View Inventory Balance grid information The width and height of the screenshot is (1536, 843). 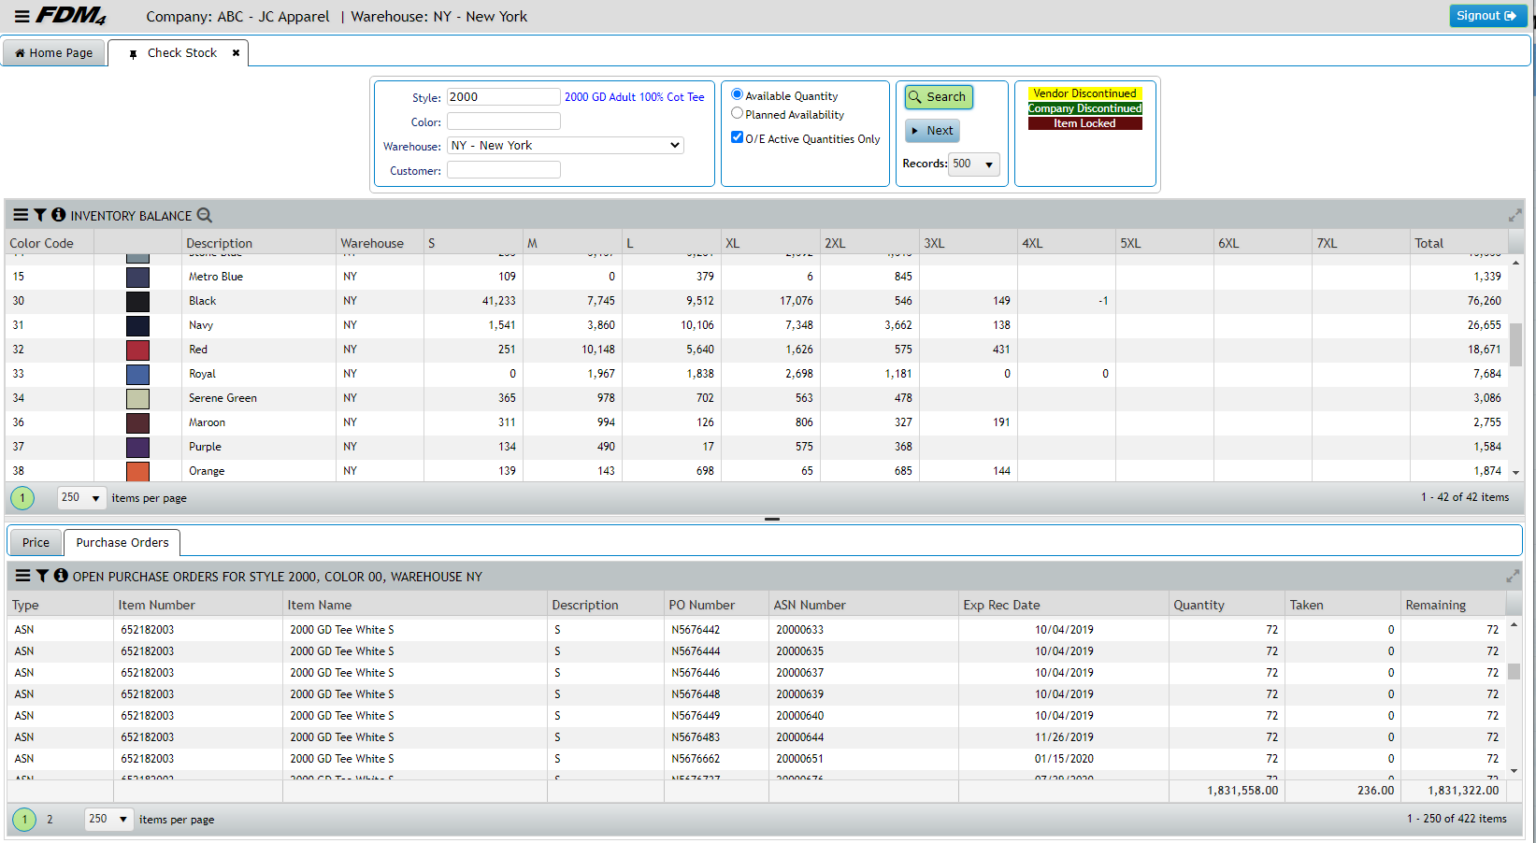pos(58,215)
